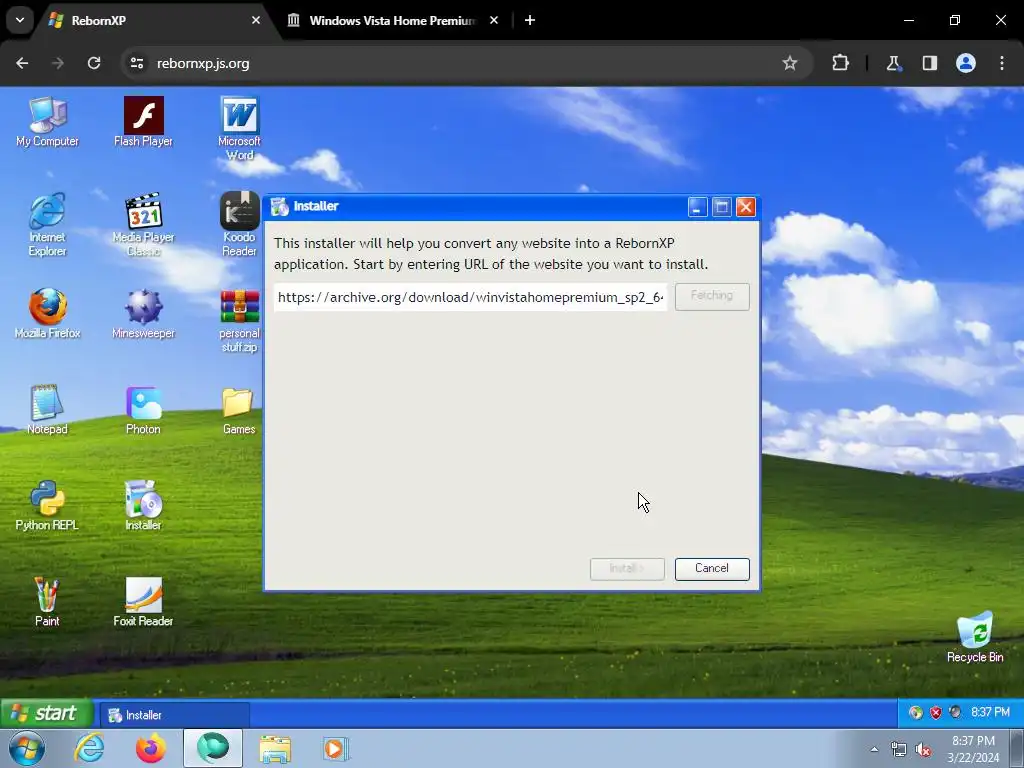Click the muted volume tray icon
This screenshot has width=1024, height=768.
click(x=923, y=750)
